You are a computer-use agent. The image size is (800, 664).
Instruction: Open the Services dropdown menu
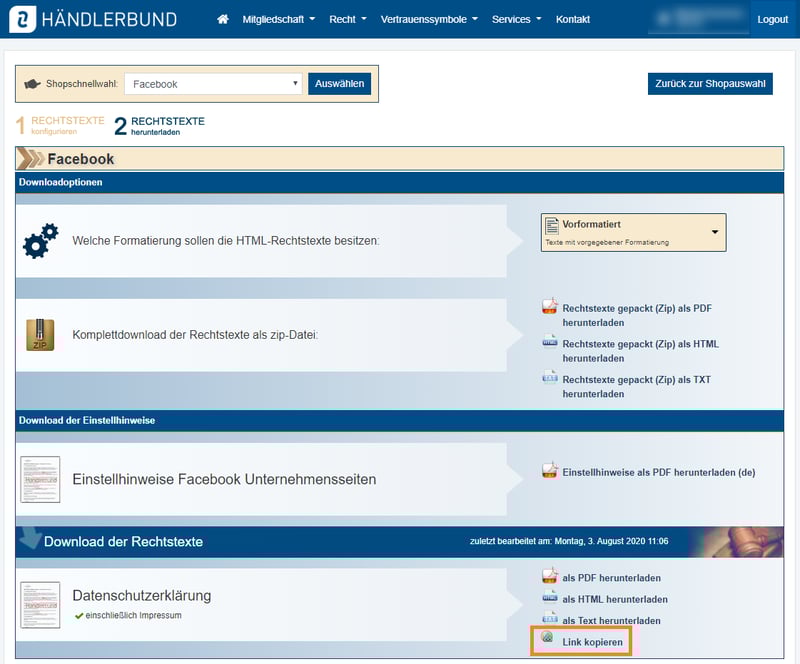click(516, 19)
